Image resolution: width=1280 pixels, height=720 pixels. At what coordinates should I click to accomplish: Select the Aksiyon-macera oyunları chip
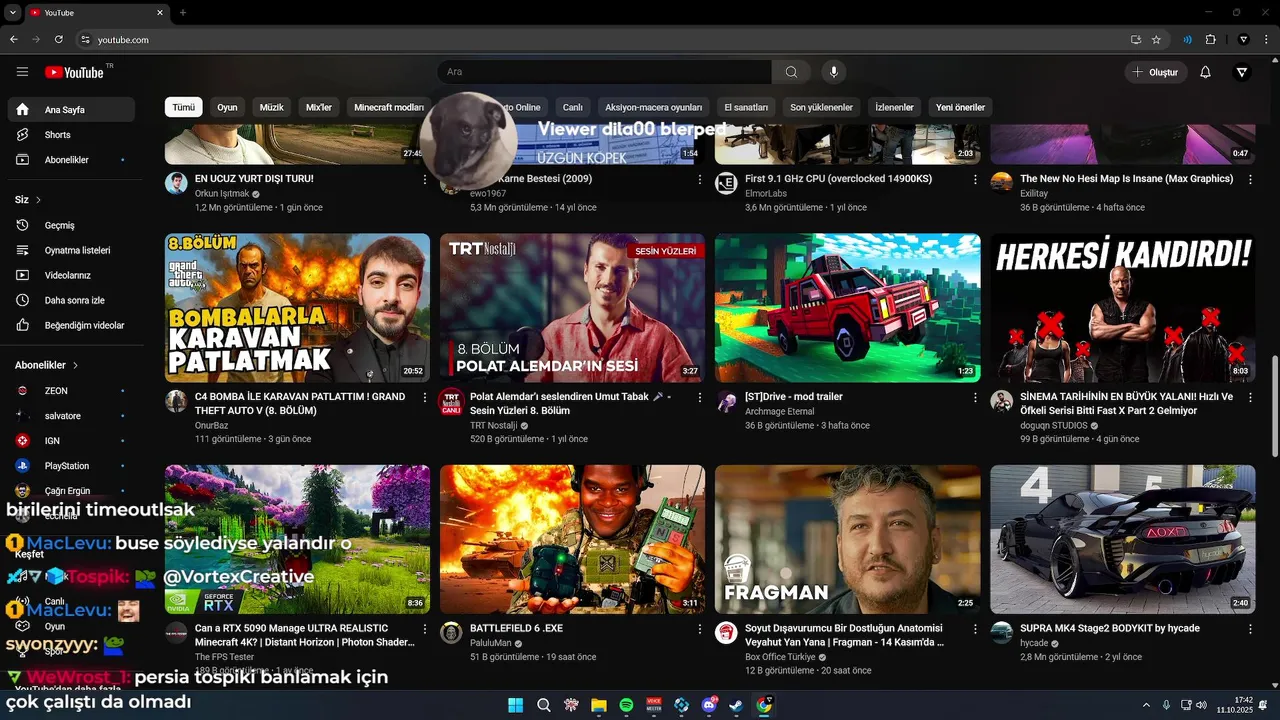coord(654,107)
